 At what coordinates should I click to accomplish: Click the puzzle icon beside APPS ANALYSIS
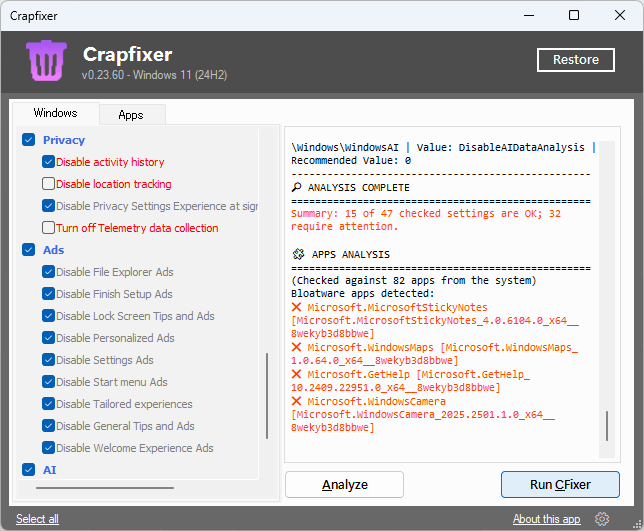[298, 254]
